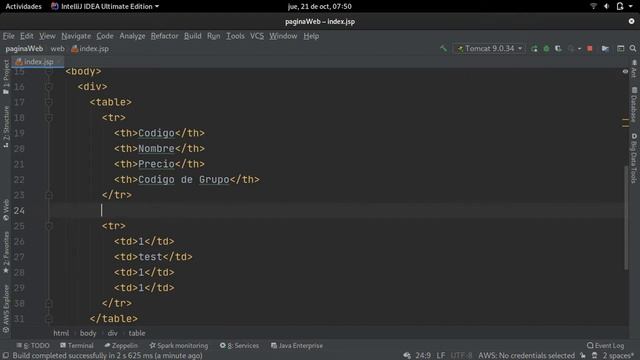
Task: Toggle the AWS Explorer tool window
Action: pos(6,309)
